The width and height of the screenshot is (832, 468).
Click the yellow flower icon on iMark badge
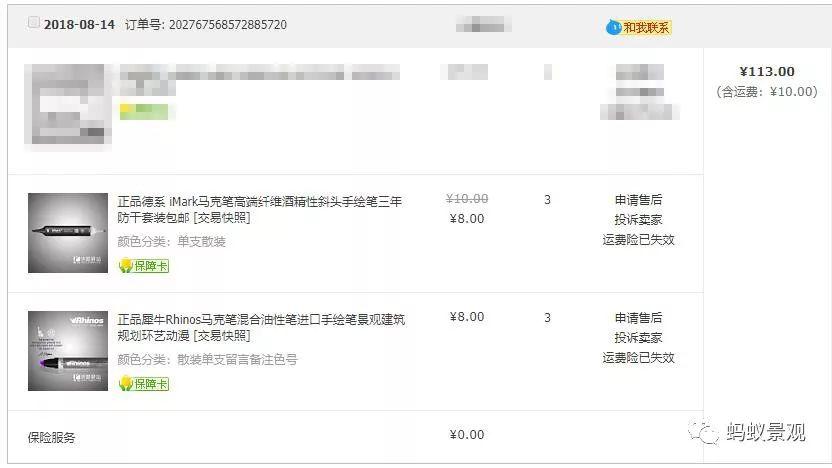click(x=126, y=265)
